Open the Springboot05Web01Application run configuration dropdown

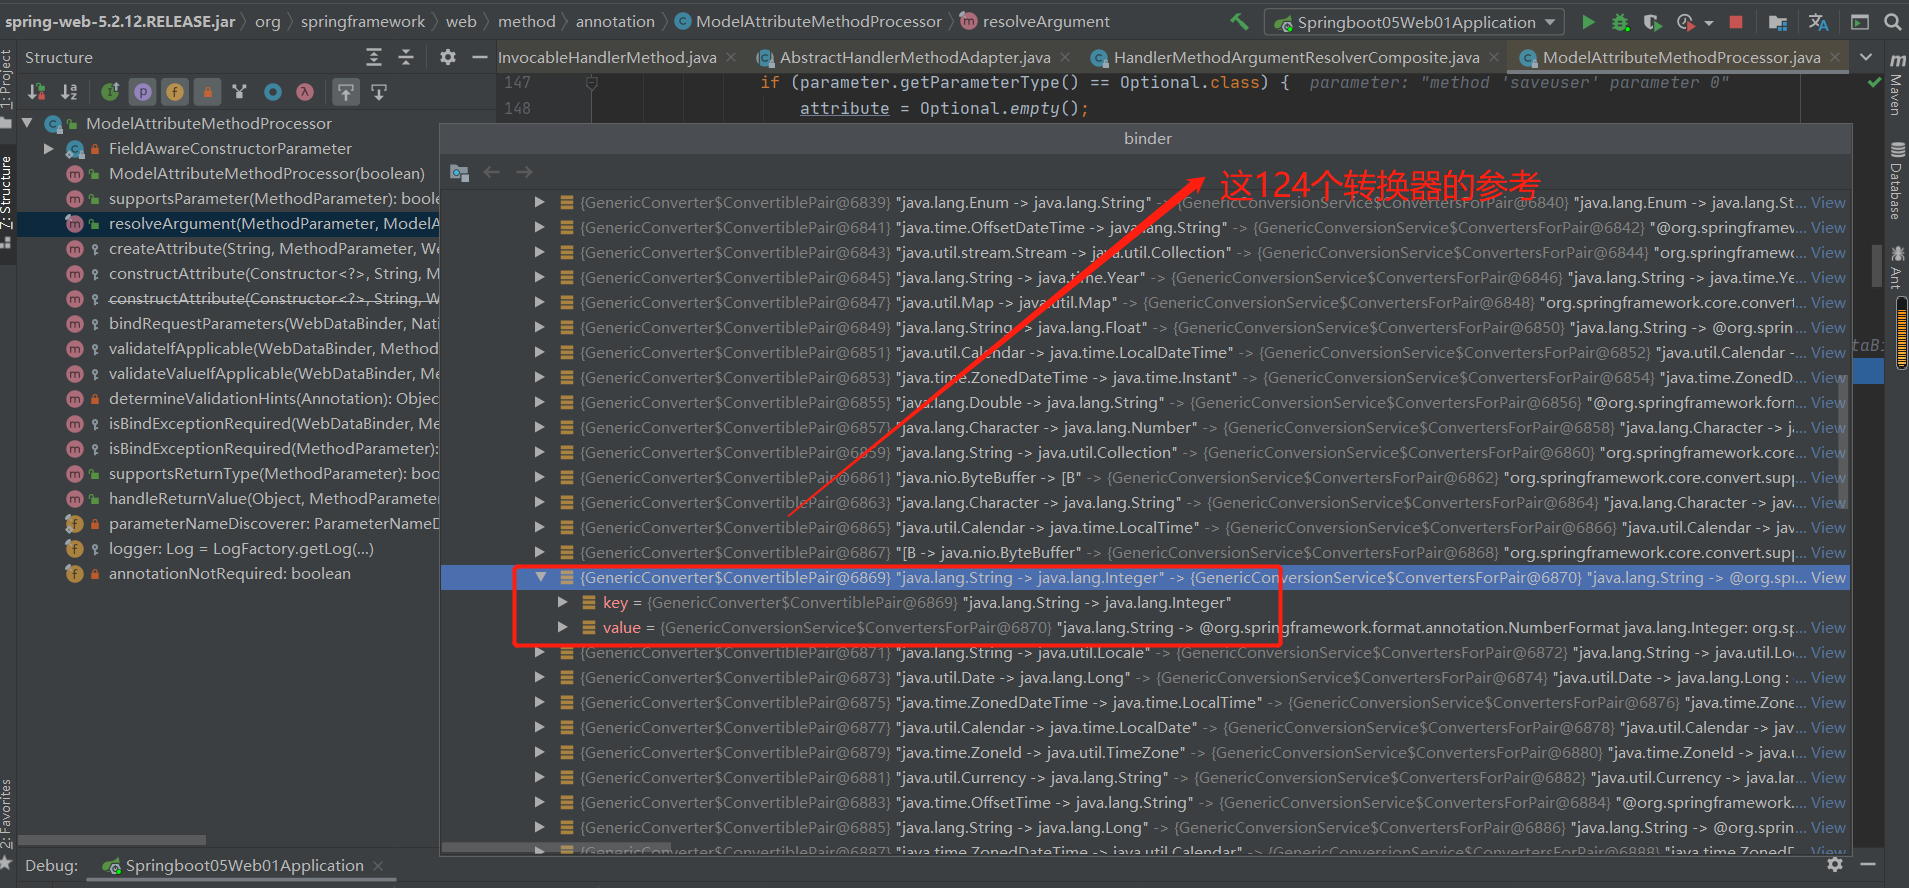click(1416, 22)
